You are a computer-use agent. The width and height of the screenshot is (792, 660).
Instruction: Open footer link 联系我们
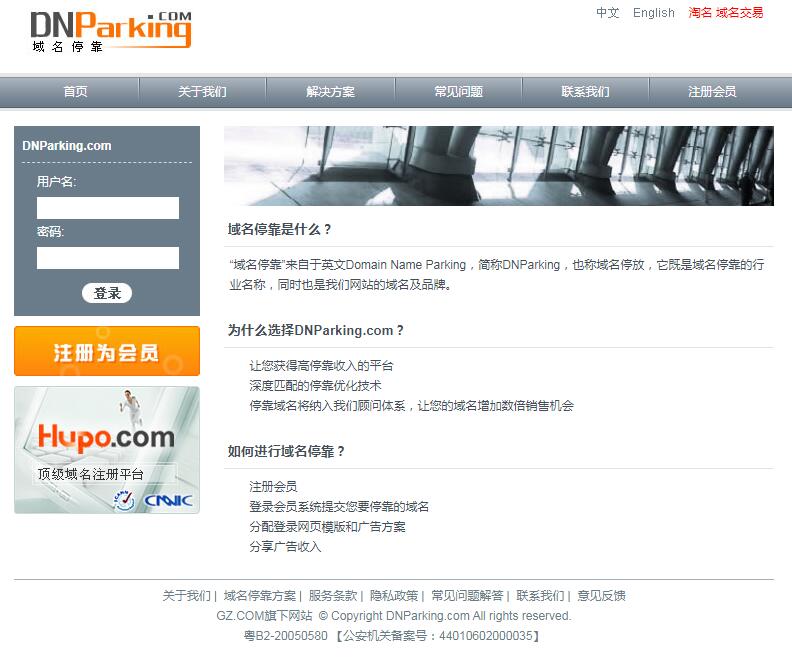[x=540, y=596]
